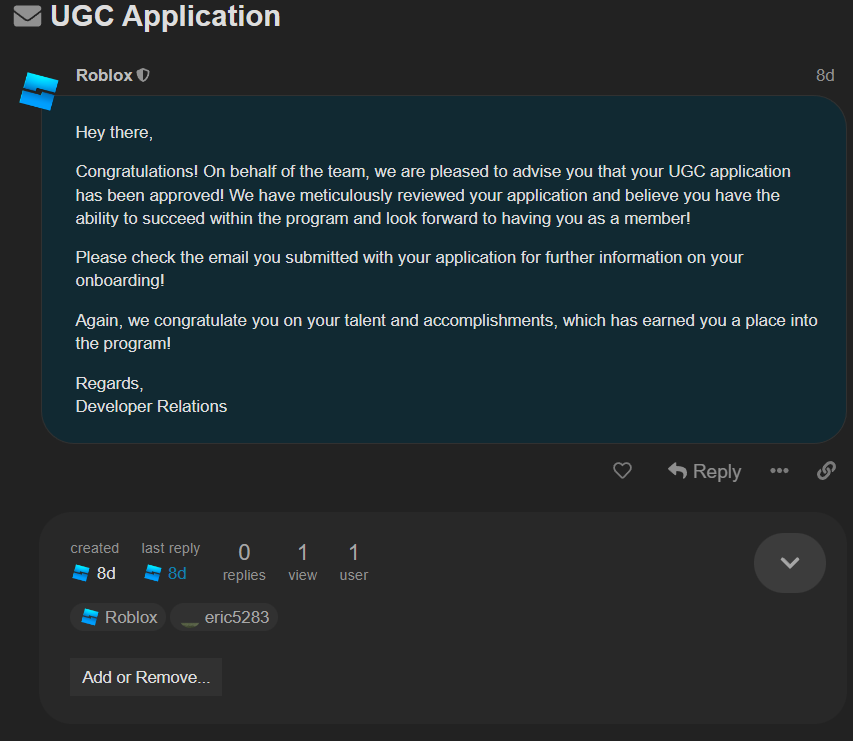This screenshot has width=853, height=741.
Task: Click the 'Developer Relations' signature text
Action: 151,406
